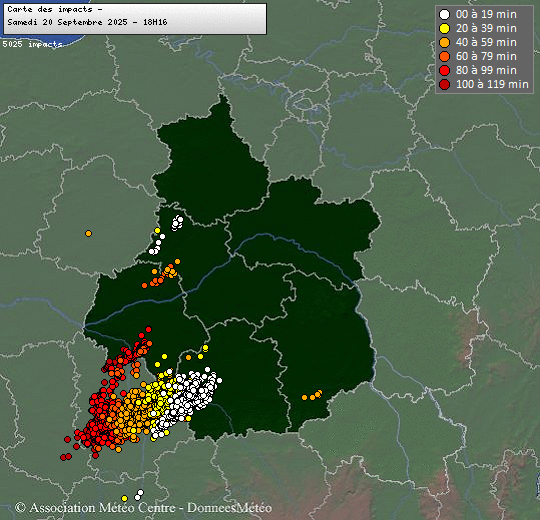The image size is (540, 520).
Task: Click the two dark red dots at the far southwest
Action: coord(66,457)
